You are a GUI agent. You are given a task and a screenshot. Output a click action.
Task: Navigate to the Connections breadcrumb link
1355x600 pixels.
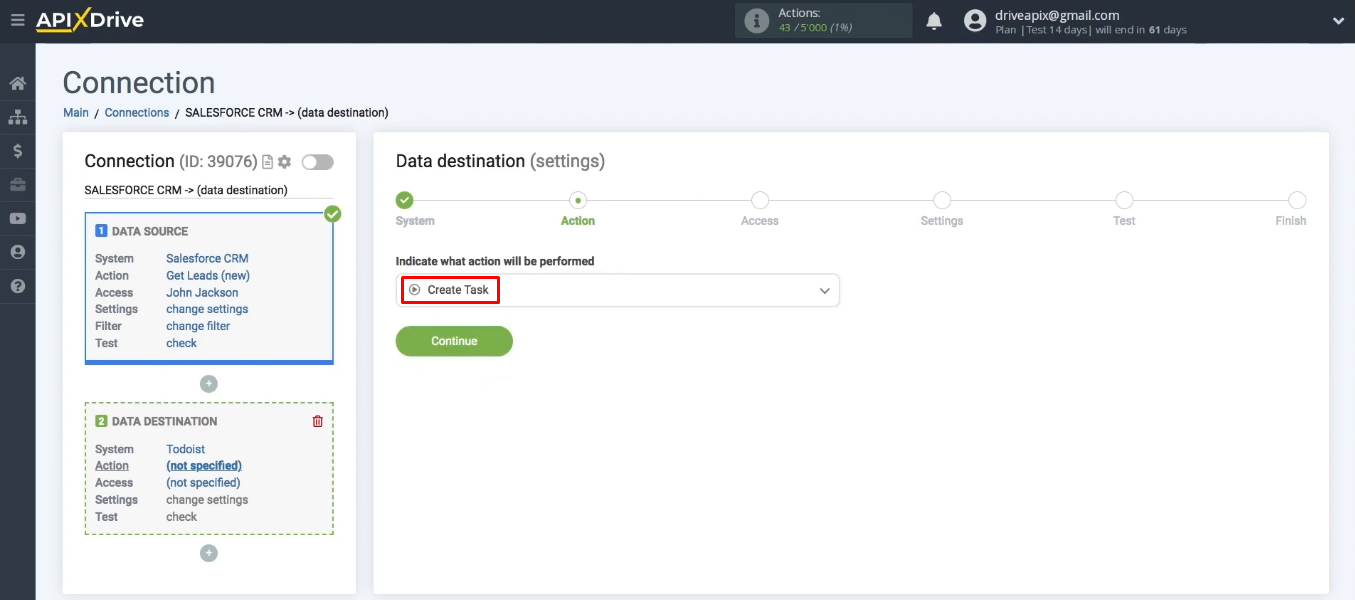coord(137,112)
